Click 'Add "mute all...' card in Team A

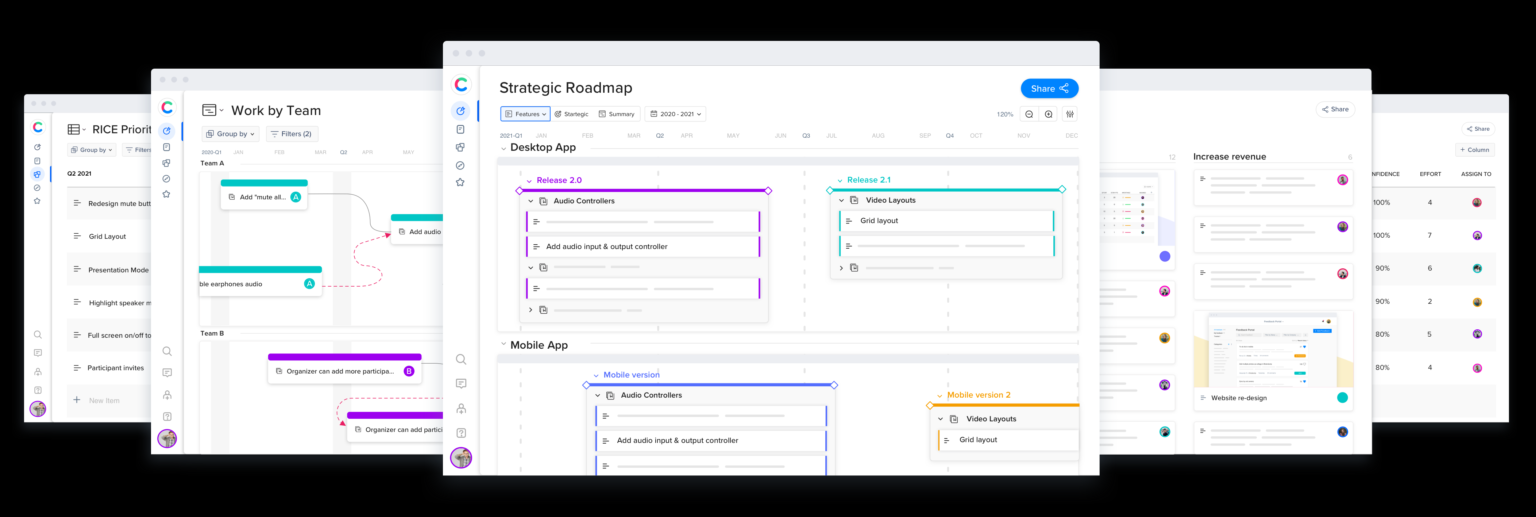[x=264, y=194]
